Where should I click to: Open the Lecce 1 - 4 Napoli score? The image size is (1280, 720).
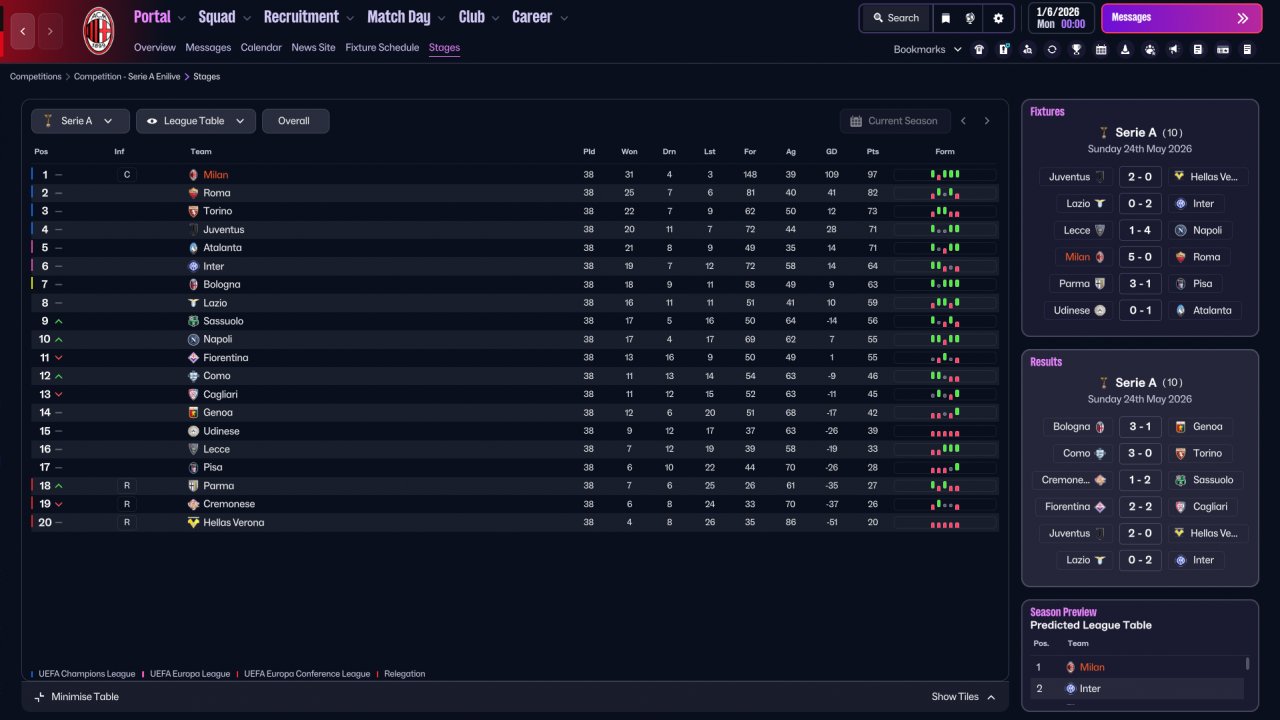tap(1140, 230)
